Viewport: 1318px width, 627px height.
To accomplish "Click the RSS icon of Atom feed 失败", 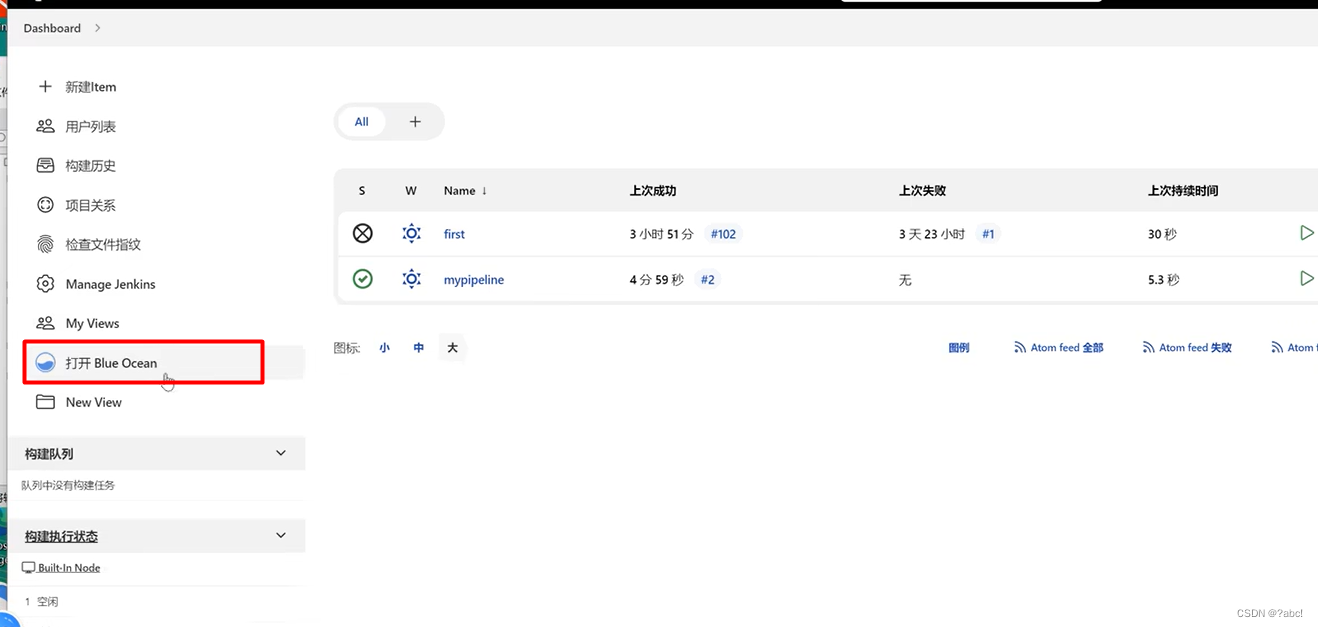I will 1149,348.
